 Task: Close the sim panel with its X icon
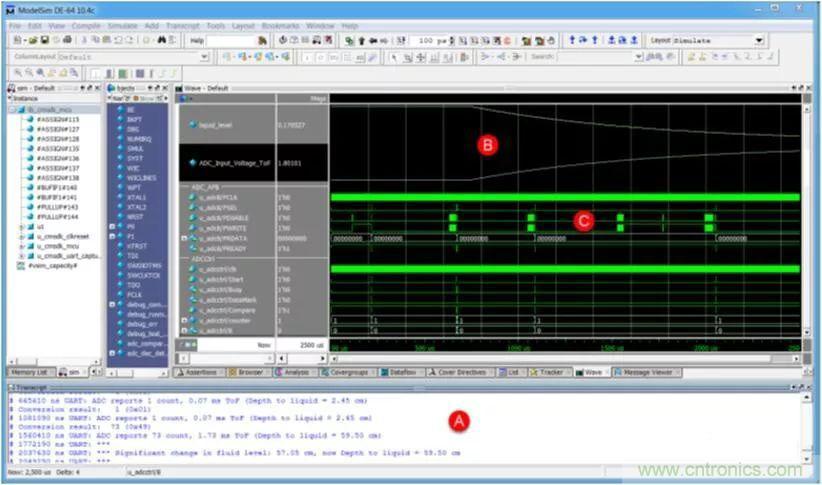point(99,88)
